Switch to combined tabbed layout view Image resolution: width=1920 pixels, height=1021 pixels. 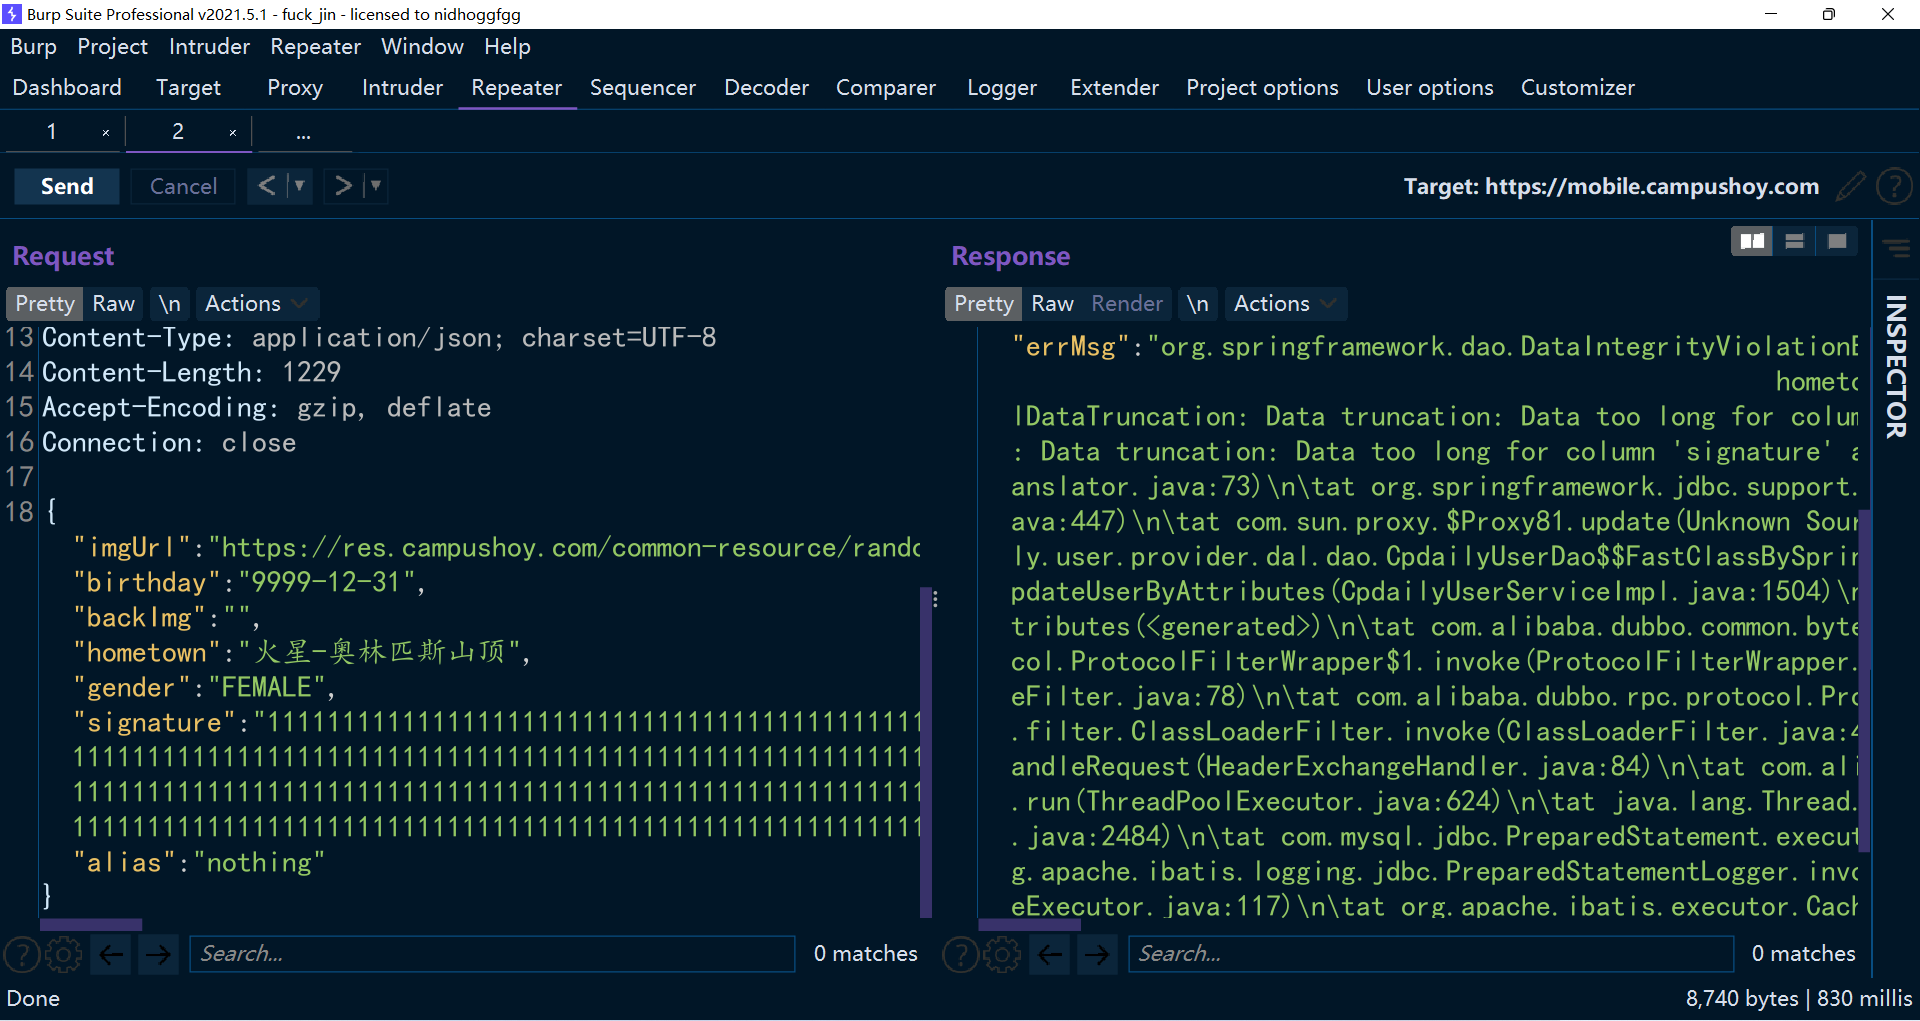pyautogui.click(x=1837, y=241)
